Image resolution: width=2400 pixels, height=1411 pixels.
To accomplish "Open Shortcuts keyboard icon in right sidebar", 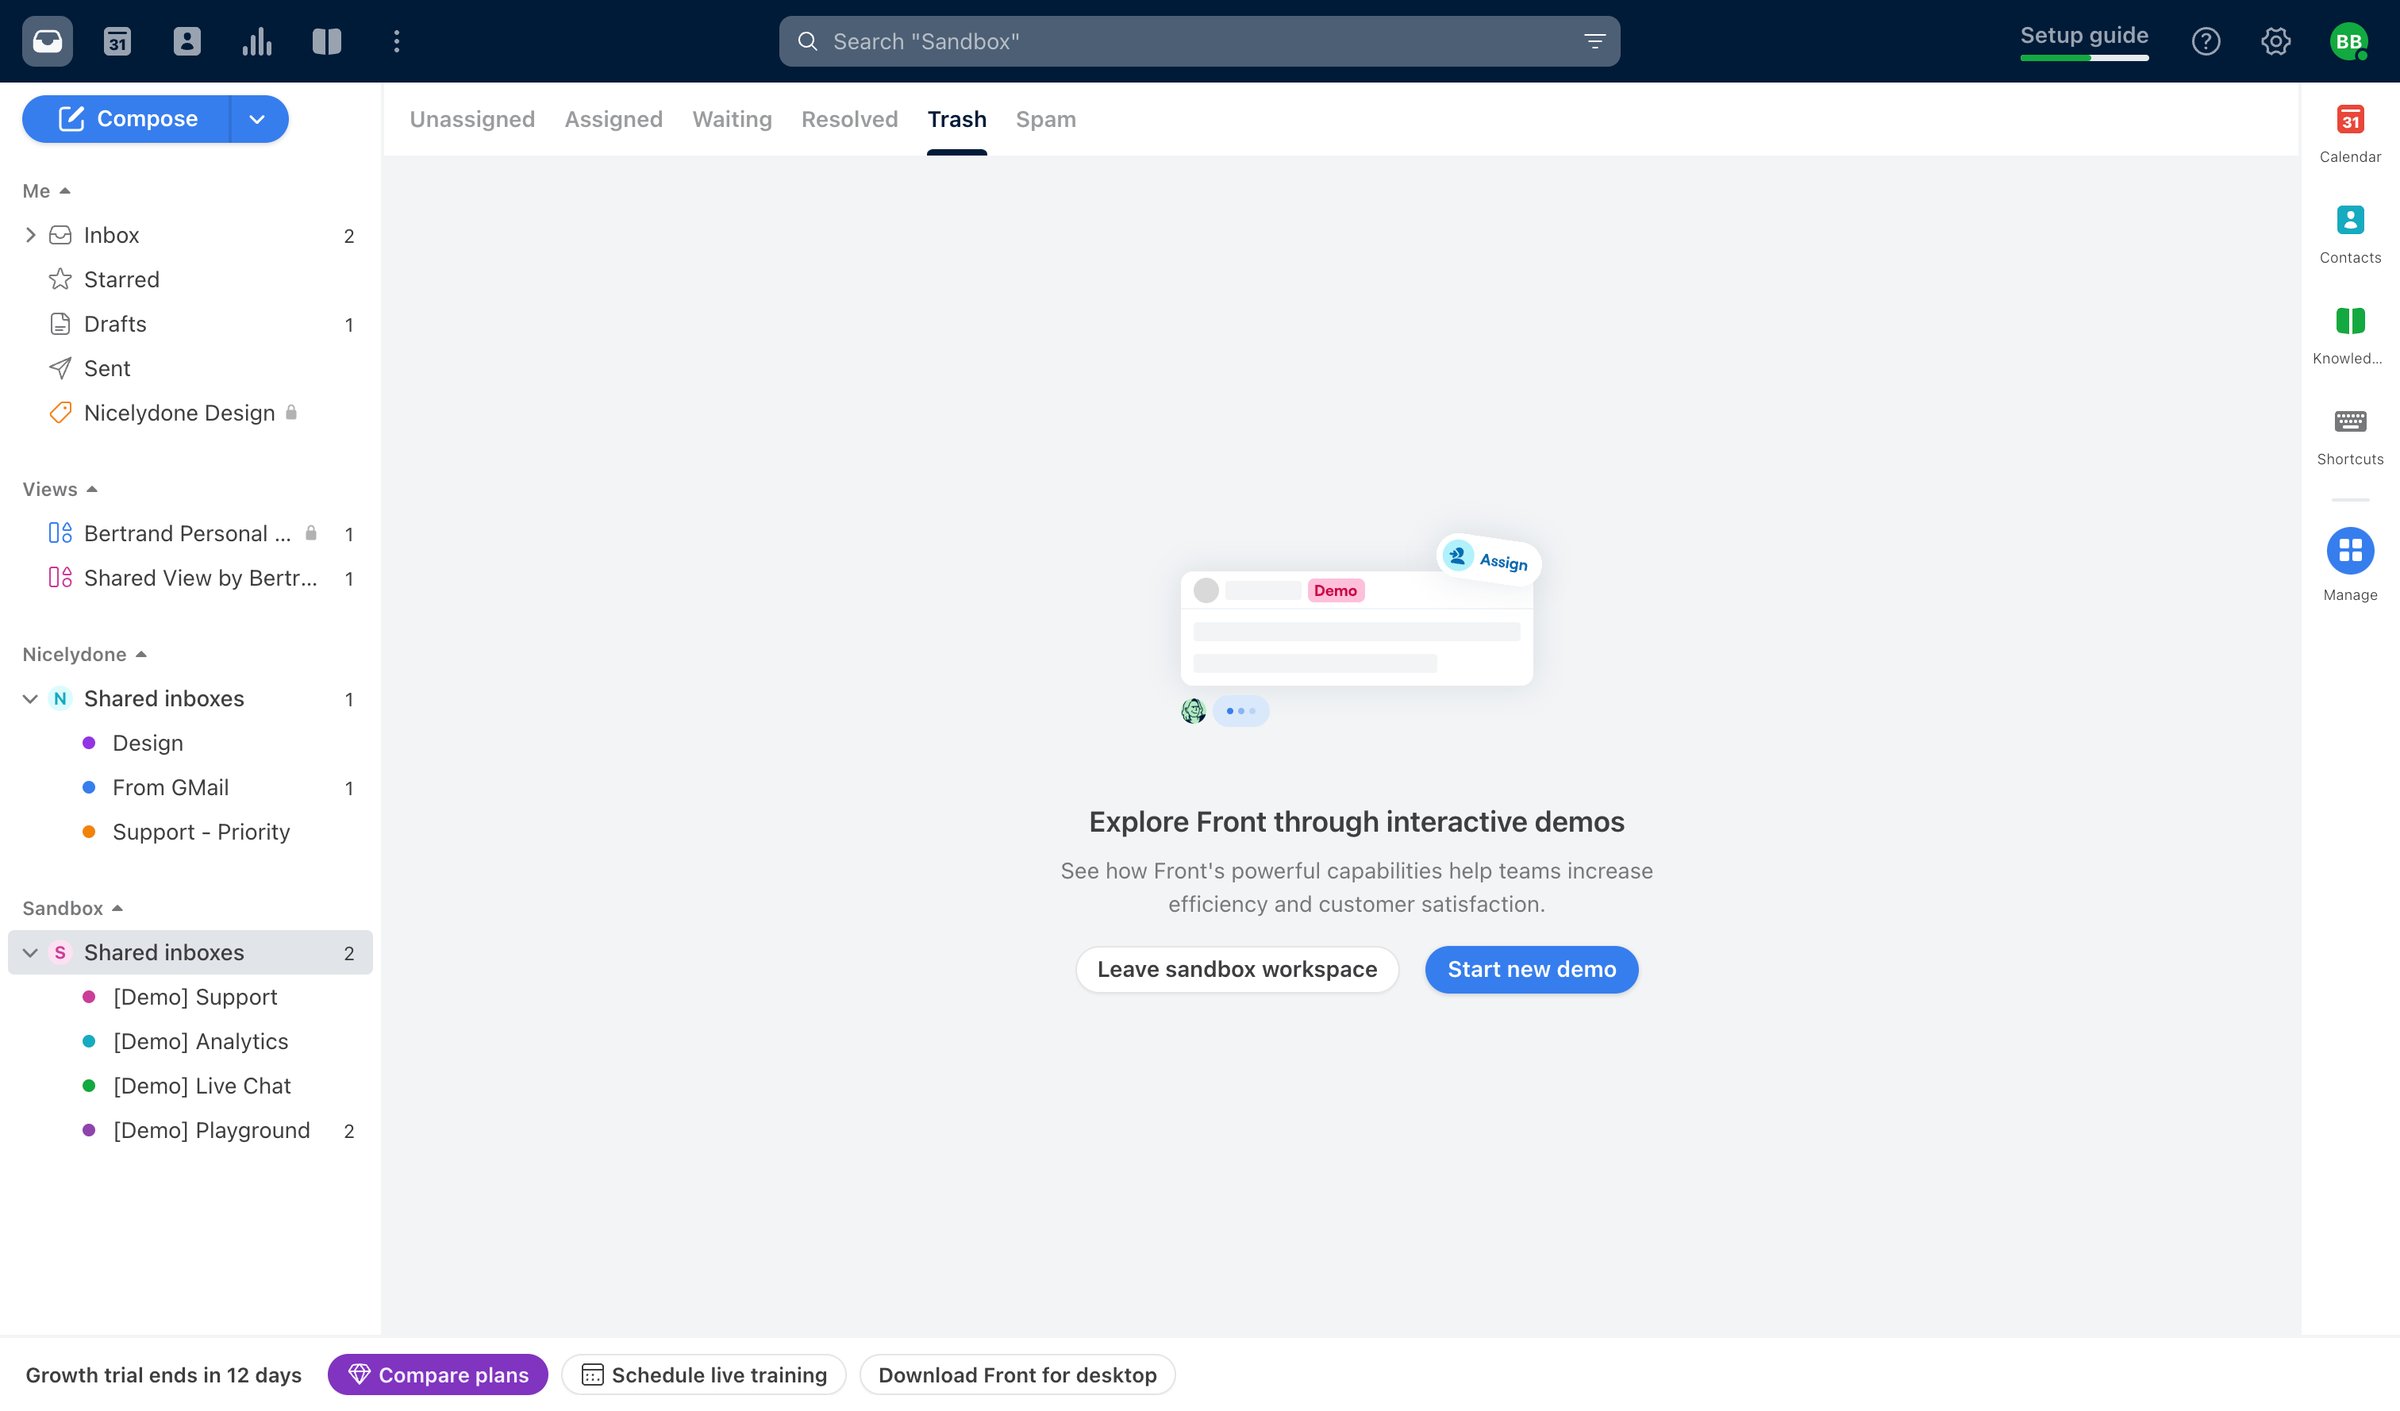I will tap(2350, 436).
